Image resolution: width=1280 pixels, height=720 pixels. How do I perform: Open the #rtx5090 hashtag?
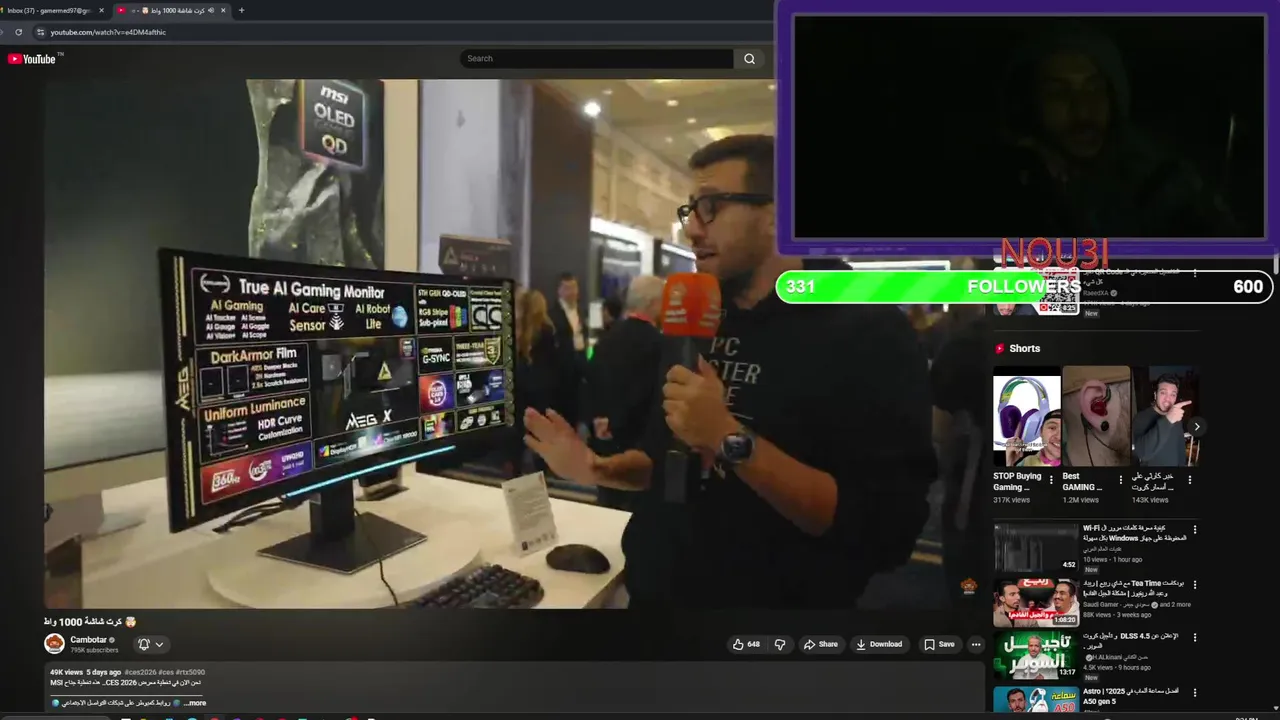pos(190,672)
